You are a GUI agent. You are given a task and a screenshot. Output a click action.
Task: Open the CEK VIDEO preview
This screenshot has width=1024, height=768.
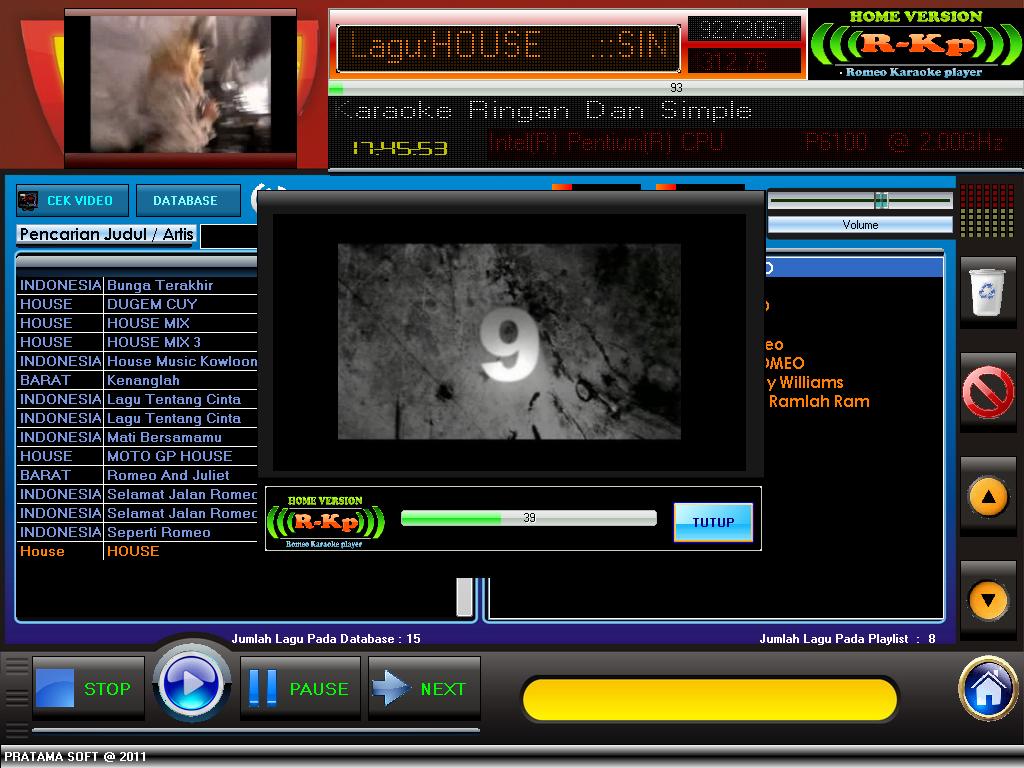tap(72, 200)
